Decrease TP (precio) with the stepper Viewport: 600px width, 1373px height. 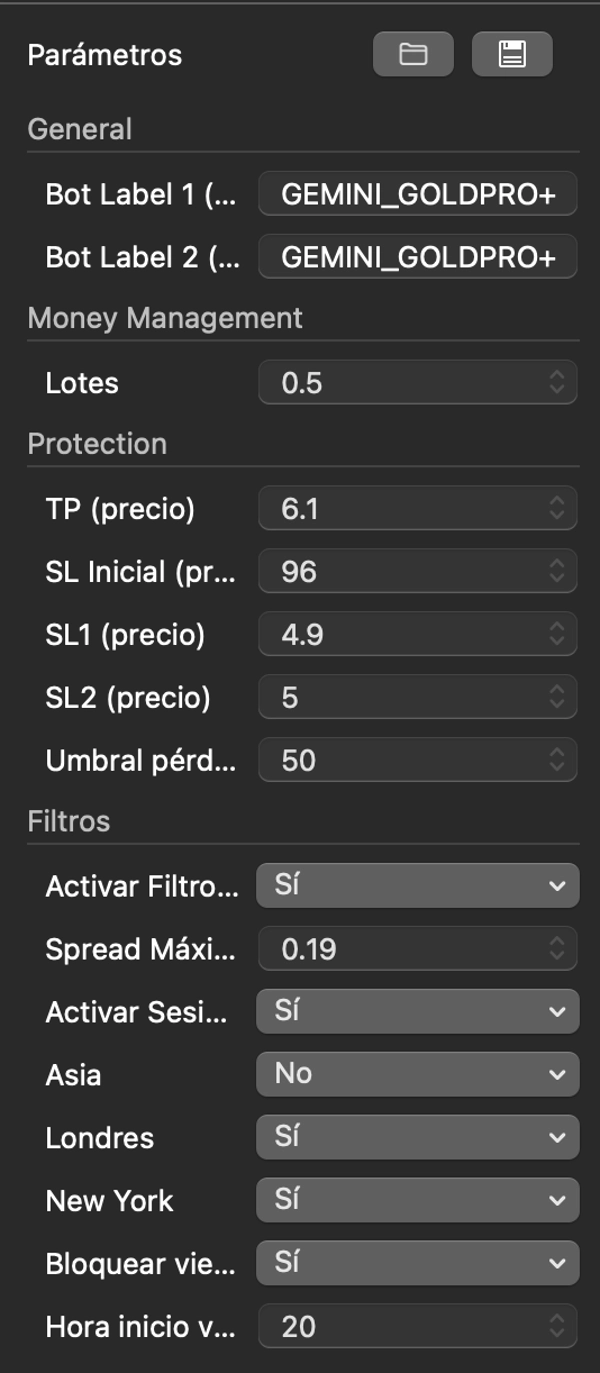tap(559, 513)
